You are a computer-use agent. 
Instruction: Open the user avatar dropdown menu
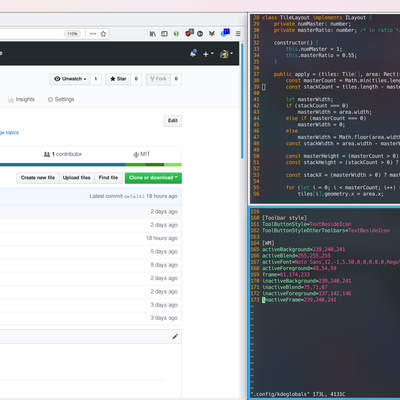[x=226, y=54]
